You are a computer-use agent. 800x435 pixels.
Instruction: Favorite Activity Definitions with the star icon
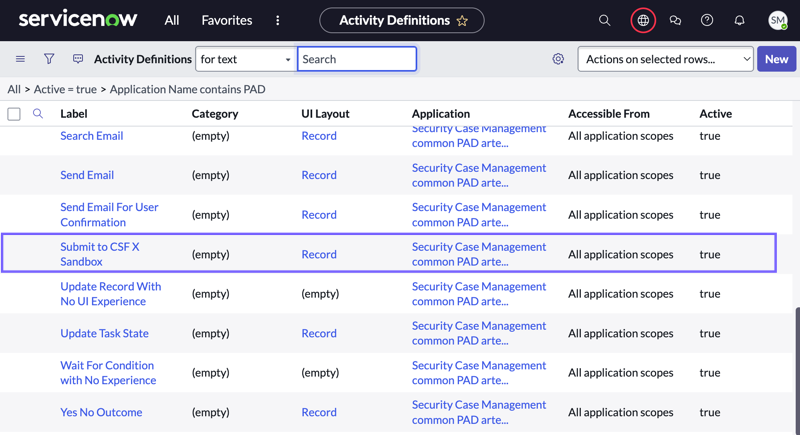tap(462, 21)
